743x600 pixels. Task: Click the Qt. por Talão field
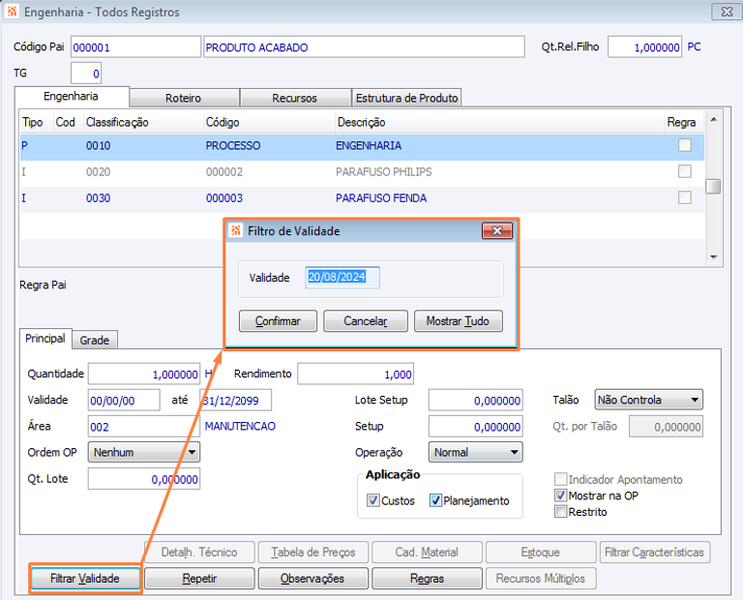click(x=666, y=427)
